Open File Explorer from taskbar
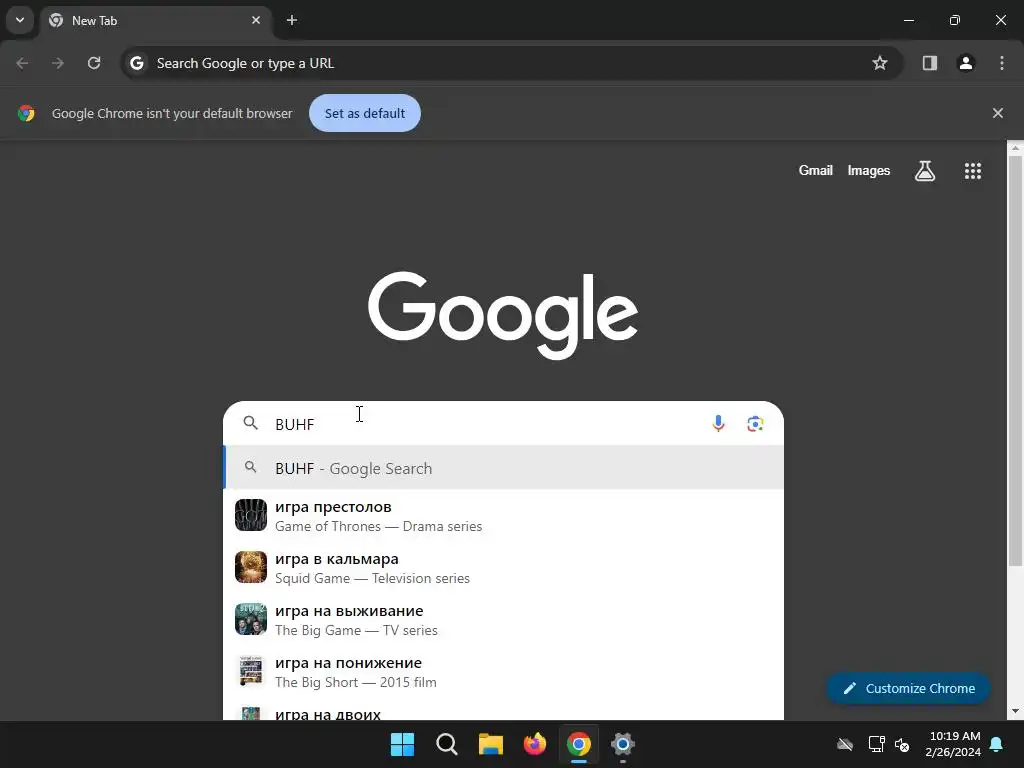 [x=490, y=744]
